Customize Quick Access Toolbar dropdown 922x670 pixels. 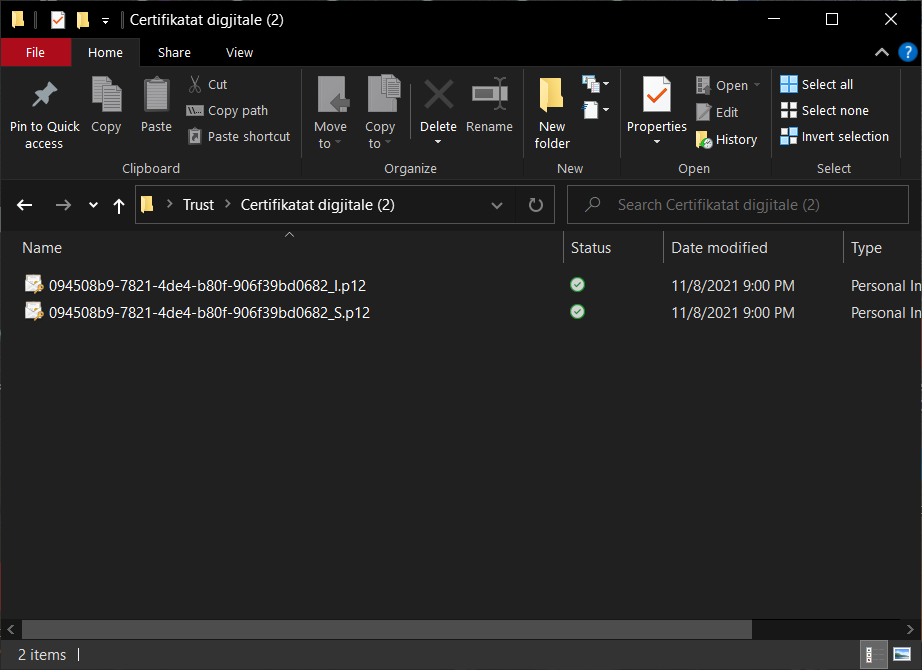pyautogui.click(x=105, y=21)
